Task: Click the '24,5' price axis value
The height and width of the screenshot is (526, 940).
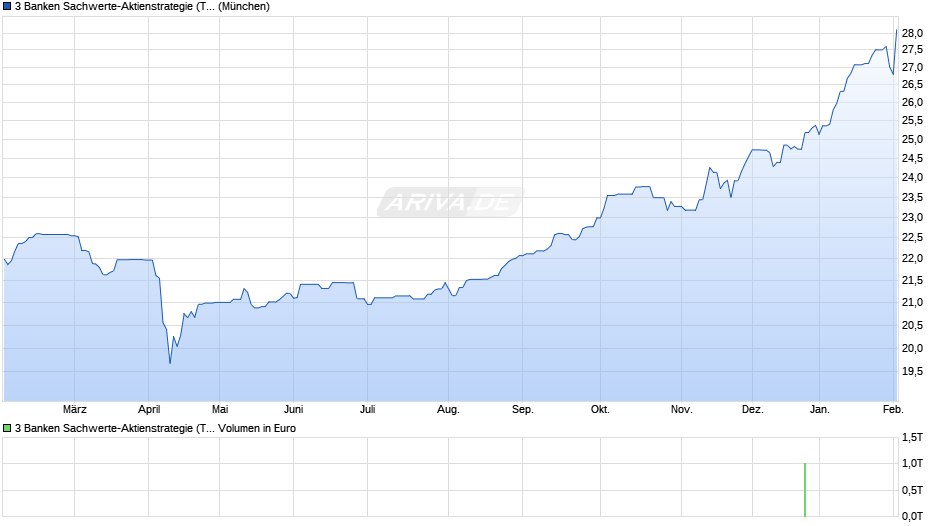Action: coord(912,159)
